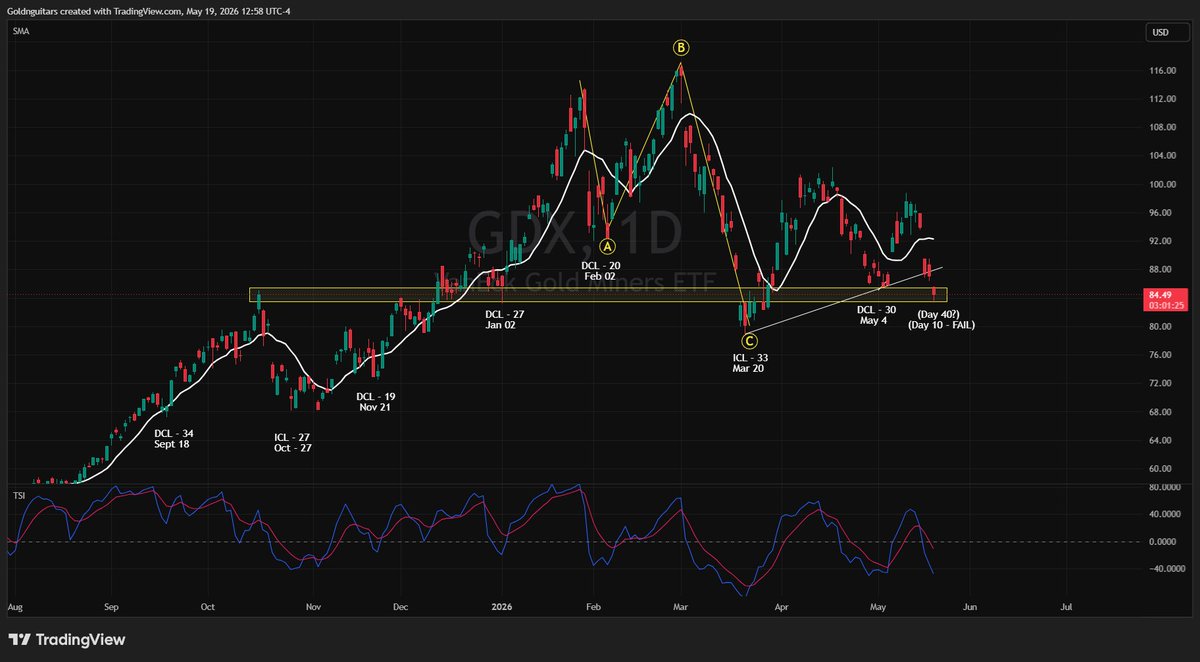Select the 'DCL - 27 Jan 02' annotation
Viewport: 1200px width, 662px height.
(504, 319)
